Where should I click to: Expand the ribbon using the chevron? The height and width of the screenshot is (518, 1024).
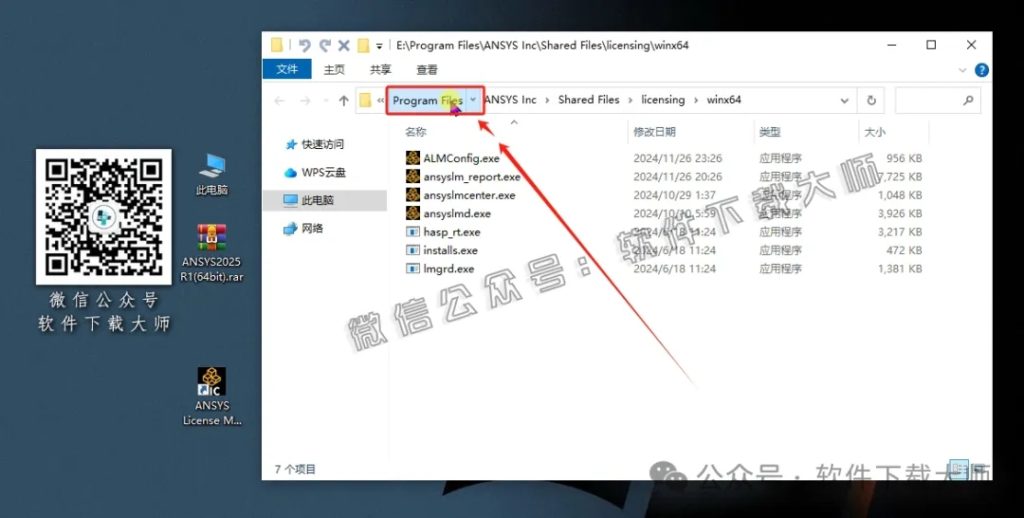tap(965, 70)
